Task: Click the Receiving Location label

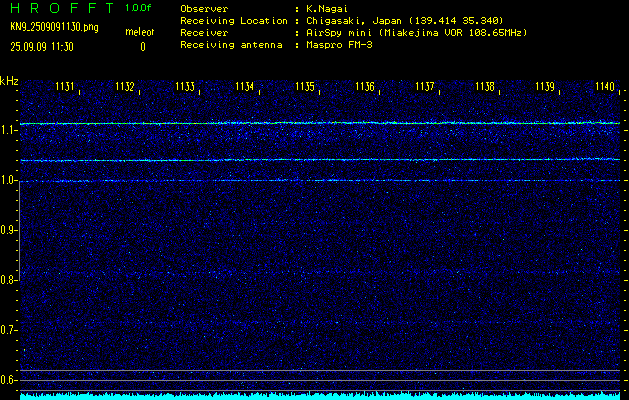Action: click(234, 21)
